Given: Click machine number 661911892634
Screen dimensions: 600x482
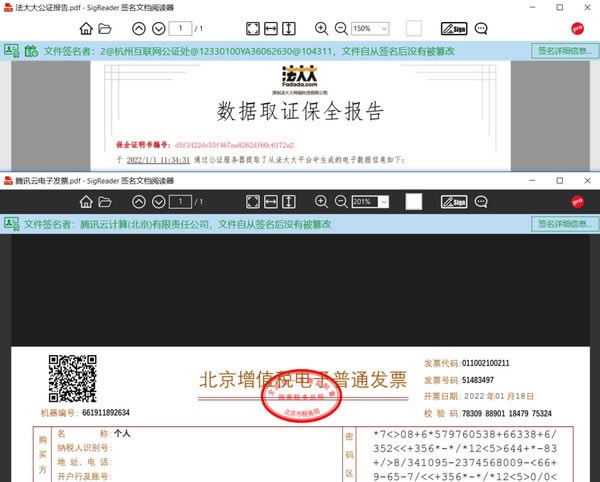Looking at the screenshot, I should (106, 413).
